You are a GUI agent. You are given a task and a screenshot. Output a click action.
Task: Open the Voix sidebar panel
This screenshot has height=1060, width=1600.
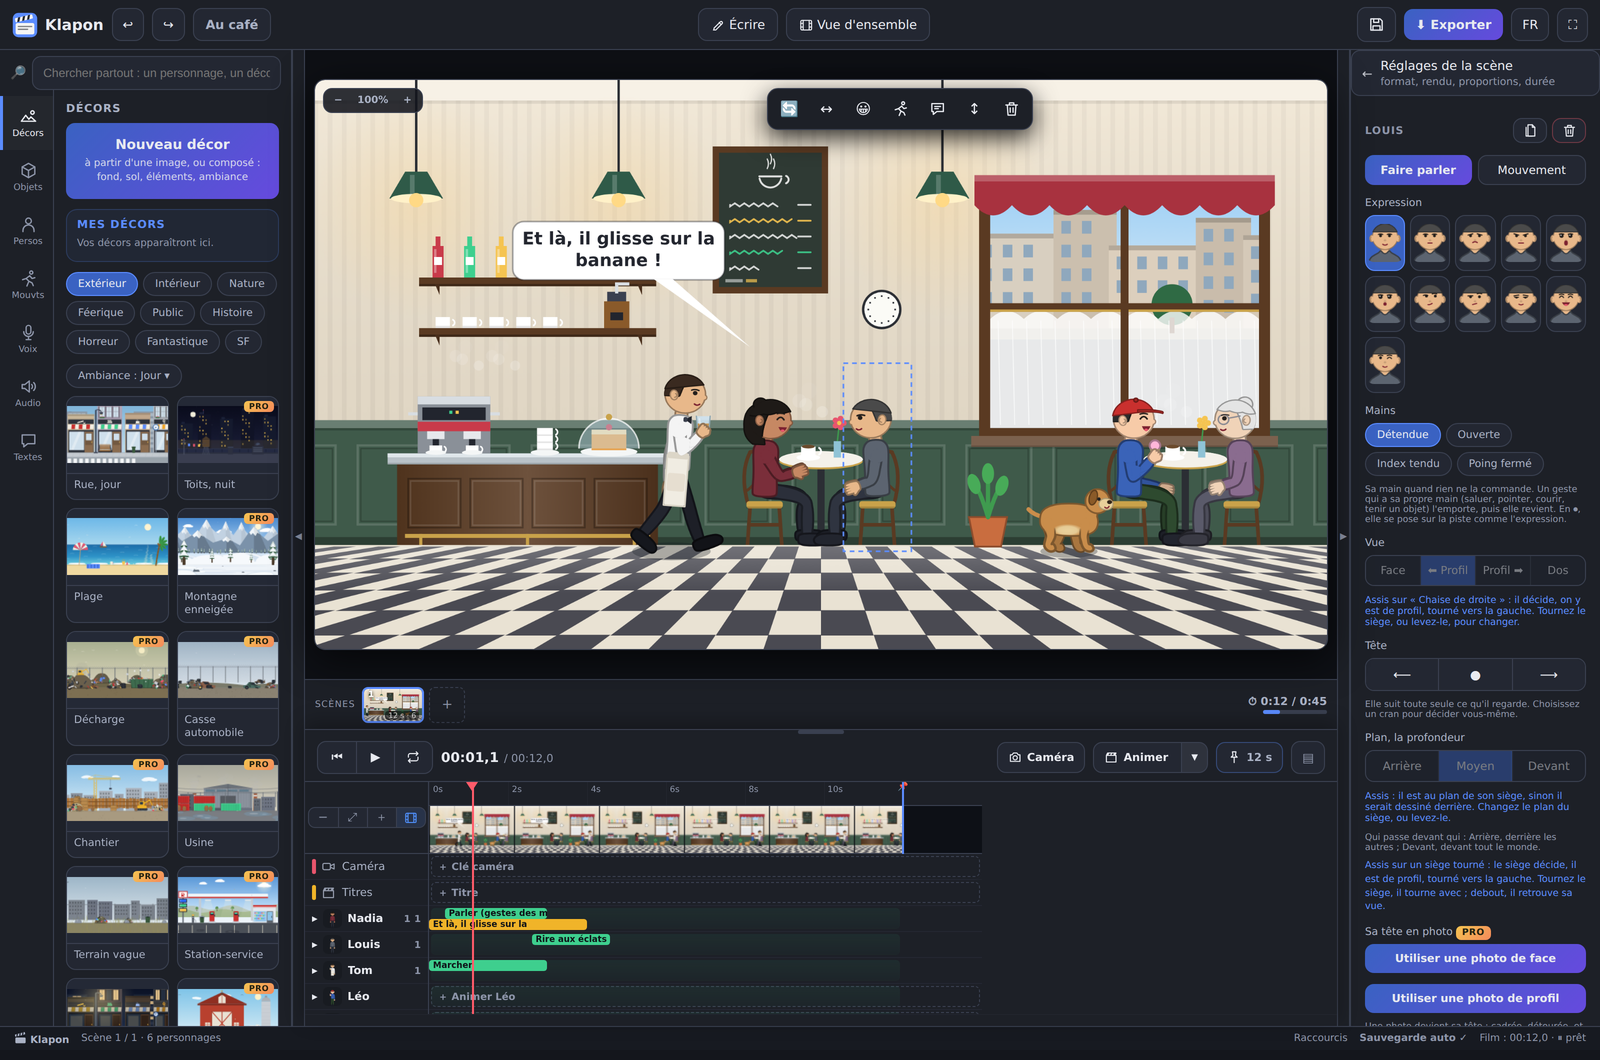pos(28,339)
